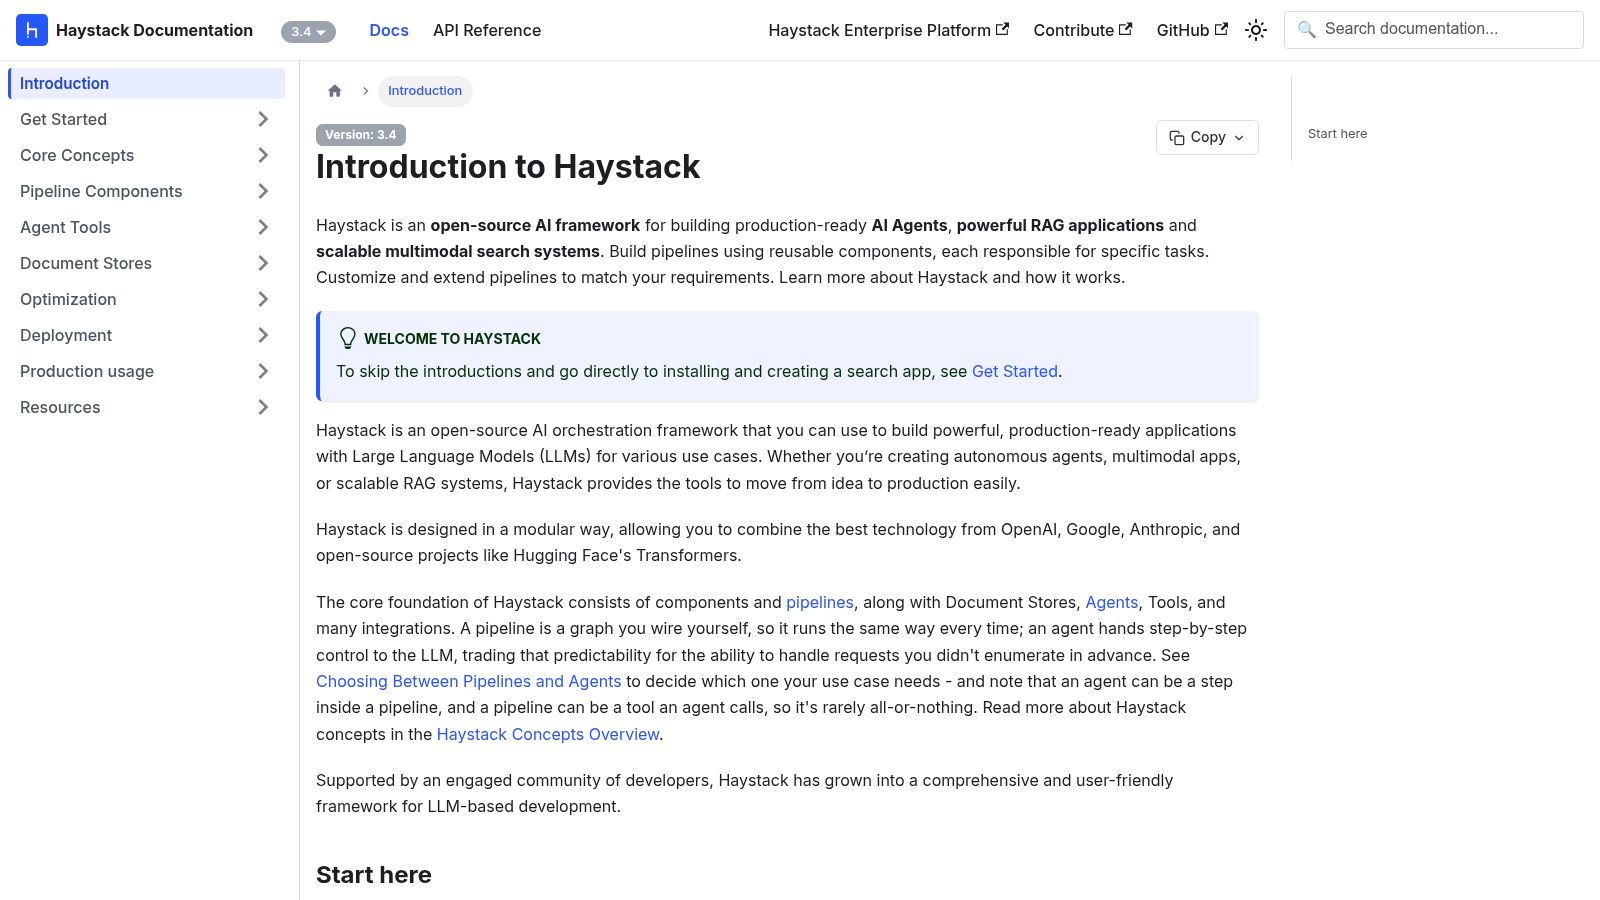Open the API Reference tab
Viewport: 1600px width, 900px height.
coord(487,30)
